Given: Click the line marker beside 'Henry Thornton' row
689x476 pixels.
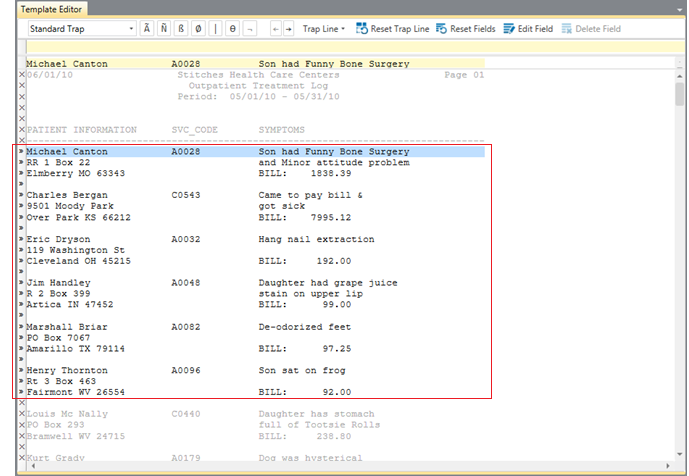Looking at the screenshot, I should pyautogui.click(x=21, y=370).
